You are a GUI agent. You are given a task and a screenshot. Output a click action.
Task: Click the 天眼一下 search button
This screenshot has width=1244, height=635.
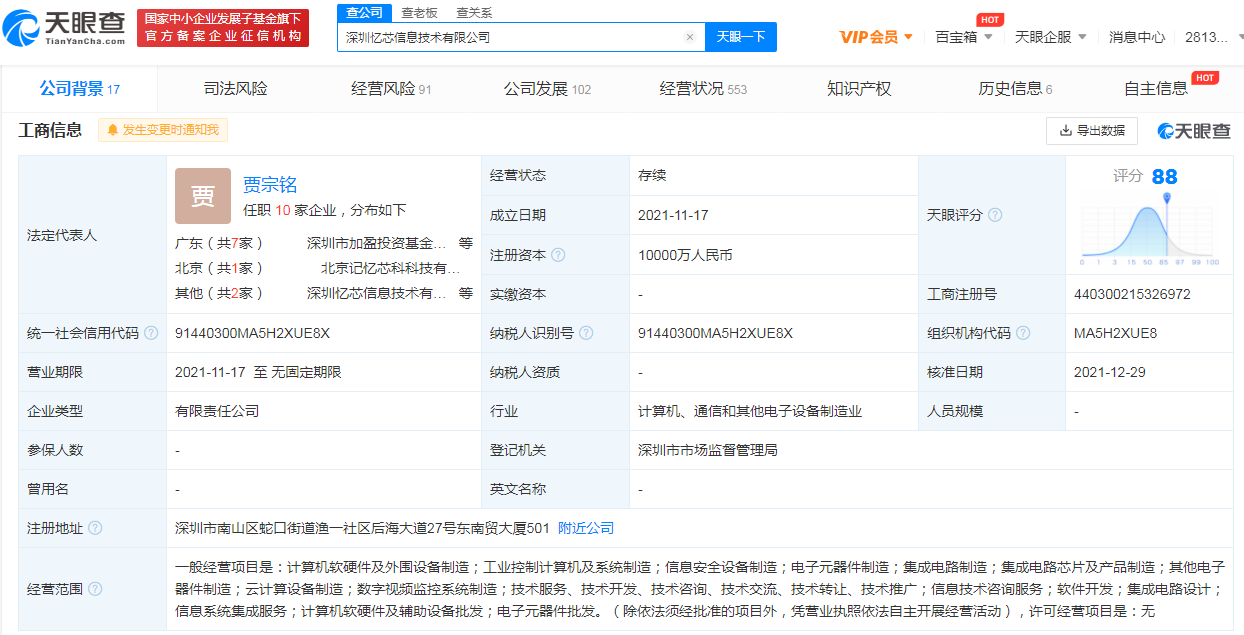click(741, 37)
